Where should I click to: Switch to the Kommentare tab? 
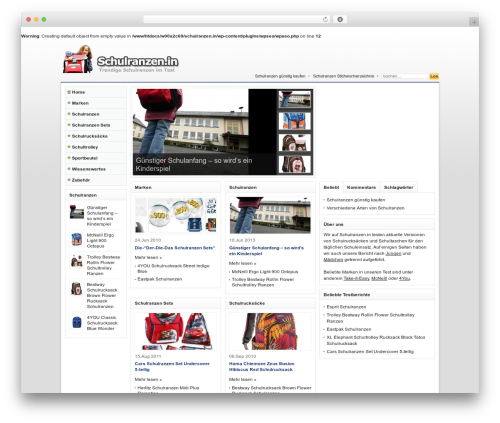click(361, 187)
